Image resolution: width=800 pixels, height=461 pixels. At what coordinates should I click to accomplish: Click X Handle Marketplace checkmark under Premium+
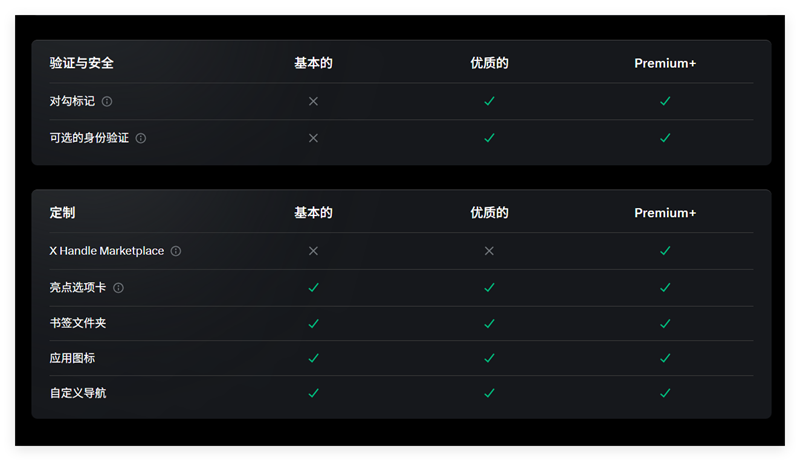665,251
